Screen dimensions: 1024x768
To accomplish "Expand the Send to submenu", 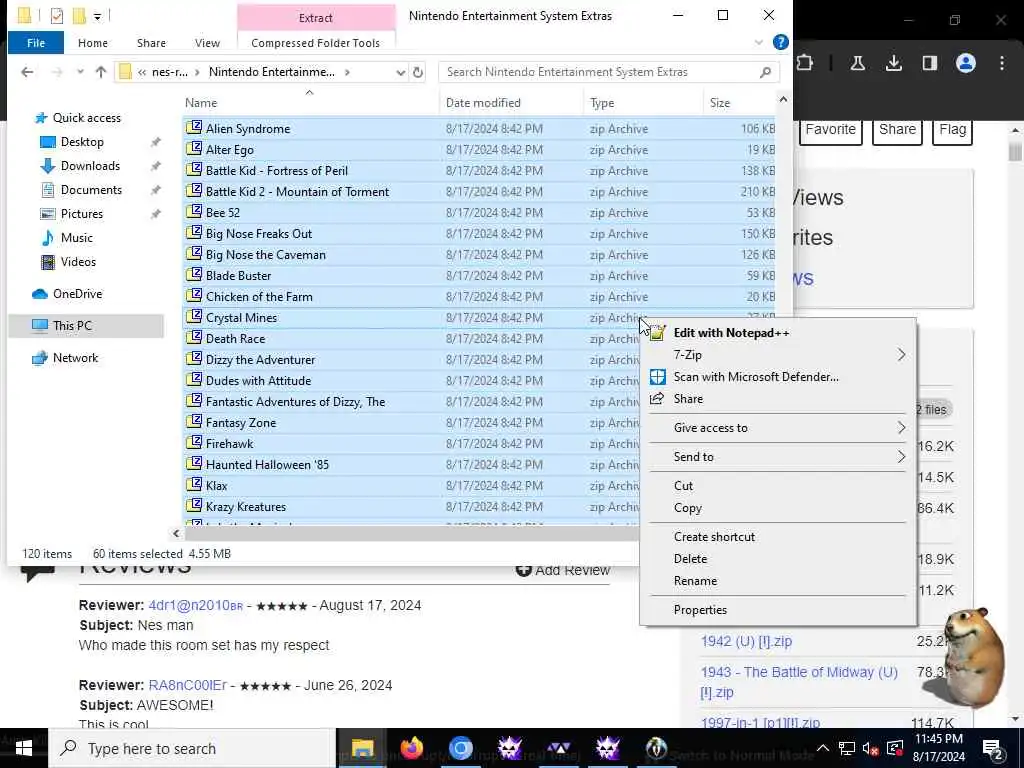I will click(778, 457).
